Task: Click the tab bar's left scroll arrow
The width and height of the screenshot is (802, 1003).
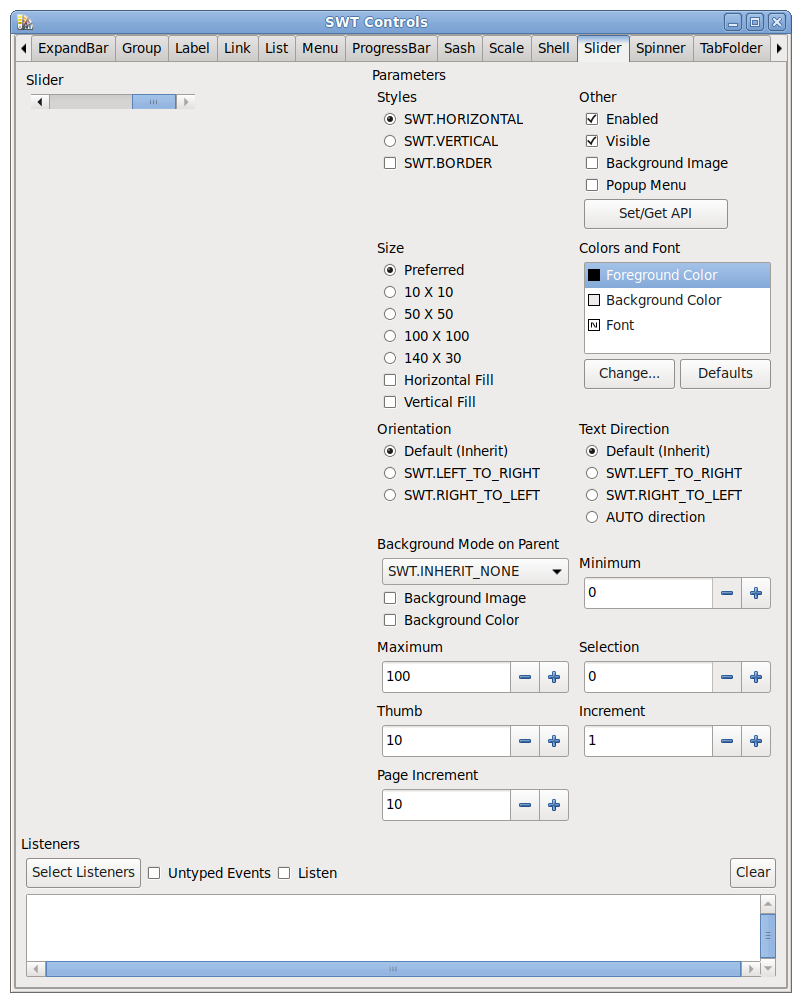Action: (x=24, y=49)
